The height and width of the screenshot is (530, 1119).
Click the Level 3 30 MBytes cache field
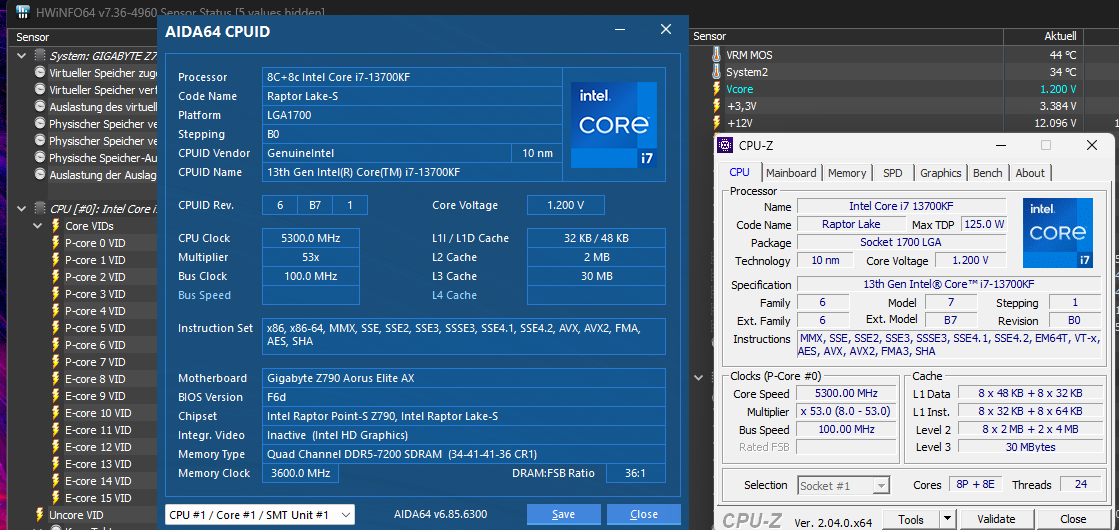pos(1029,447)
